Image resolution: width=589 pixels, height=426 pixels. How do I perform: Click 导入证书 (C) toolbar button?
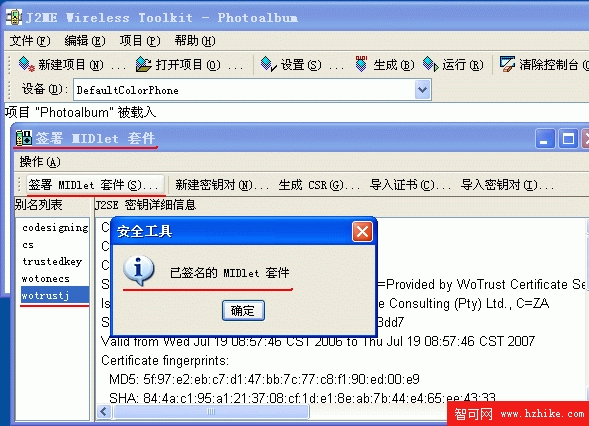coord(410,185)
